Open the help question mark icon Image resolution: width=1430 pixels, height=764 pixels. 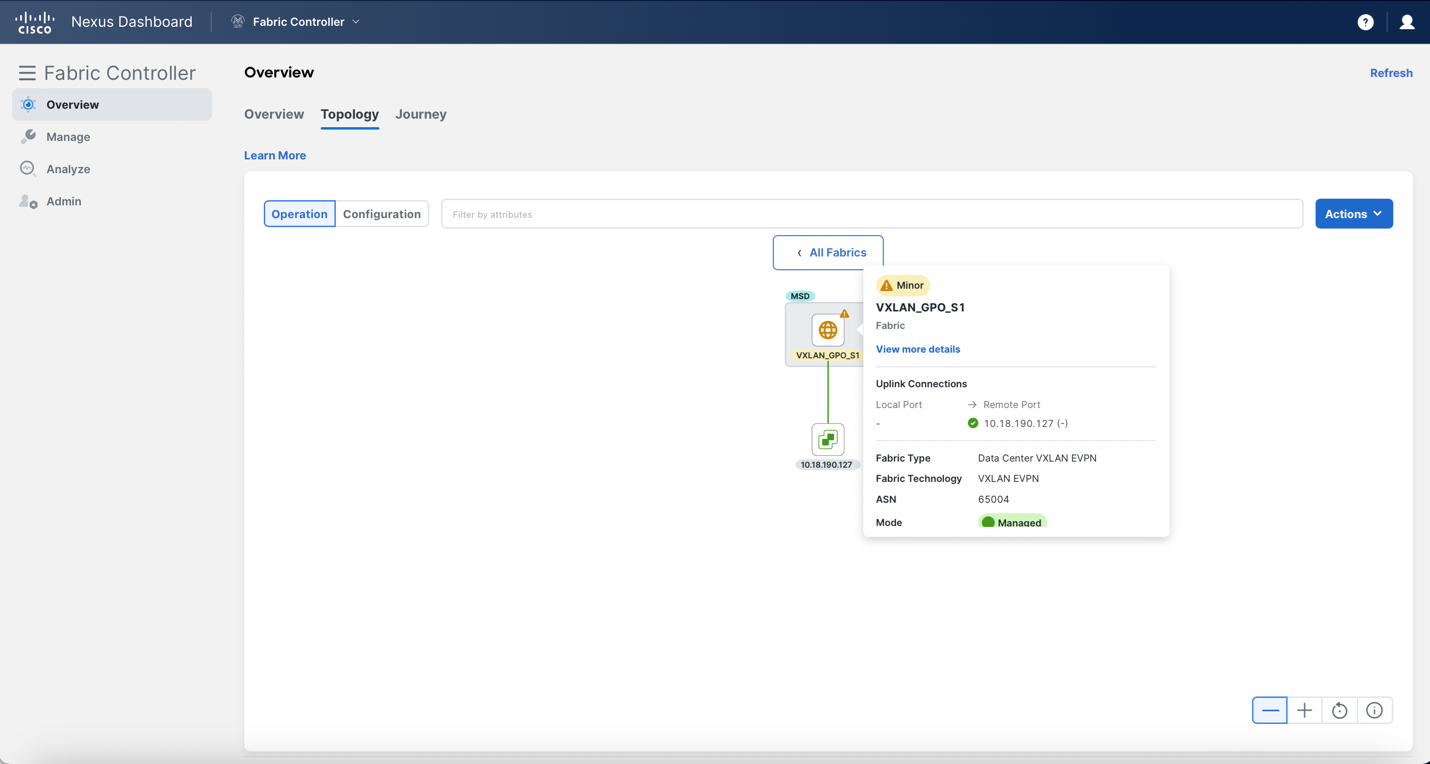(x=1365, y=22)
